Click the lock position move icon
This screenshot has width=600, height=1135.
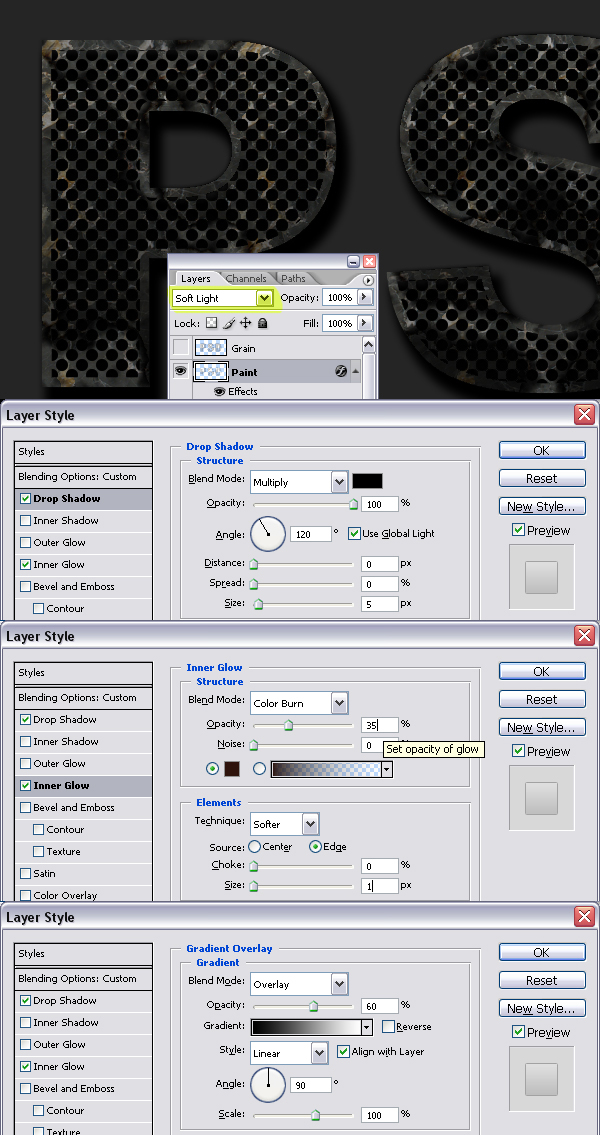point(245,323)
